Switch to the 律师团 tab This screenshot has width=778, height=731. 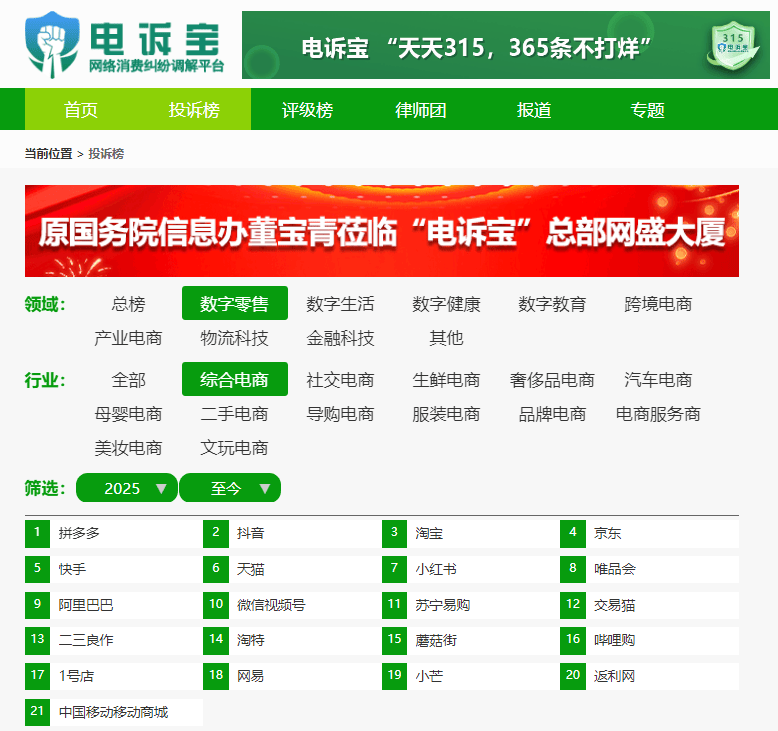pyautogui.click(x=420, y=109)
